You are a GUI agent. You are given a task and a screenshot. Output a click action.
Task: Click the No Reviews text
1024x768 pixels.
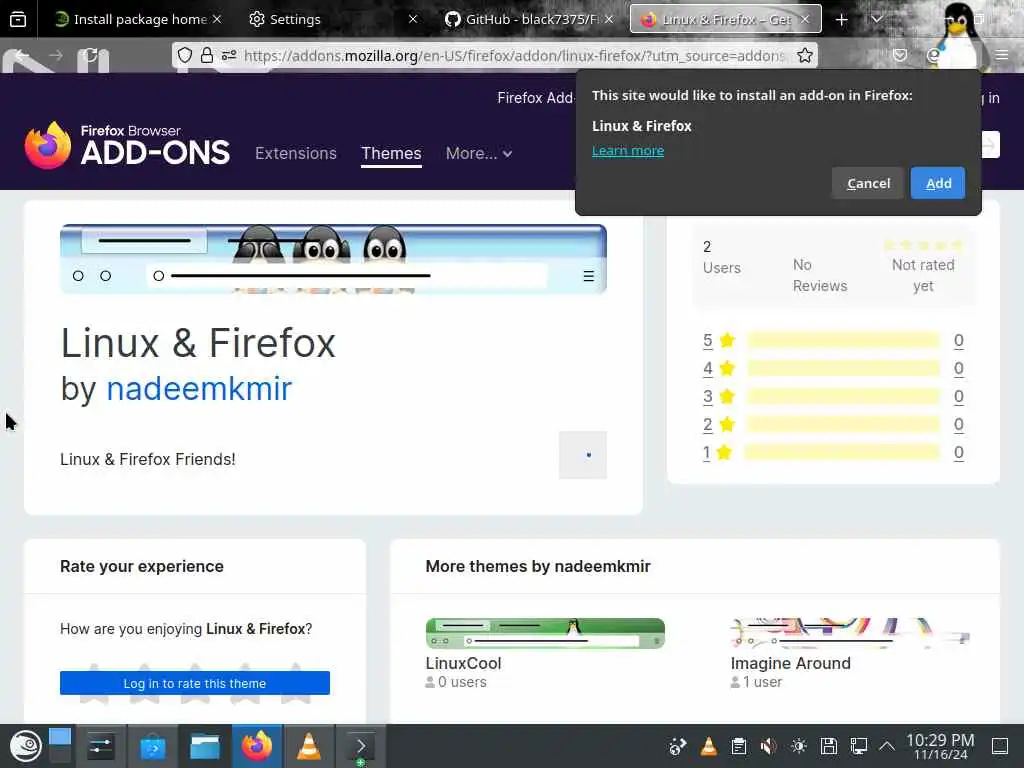pos(820,275)
